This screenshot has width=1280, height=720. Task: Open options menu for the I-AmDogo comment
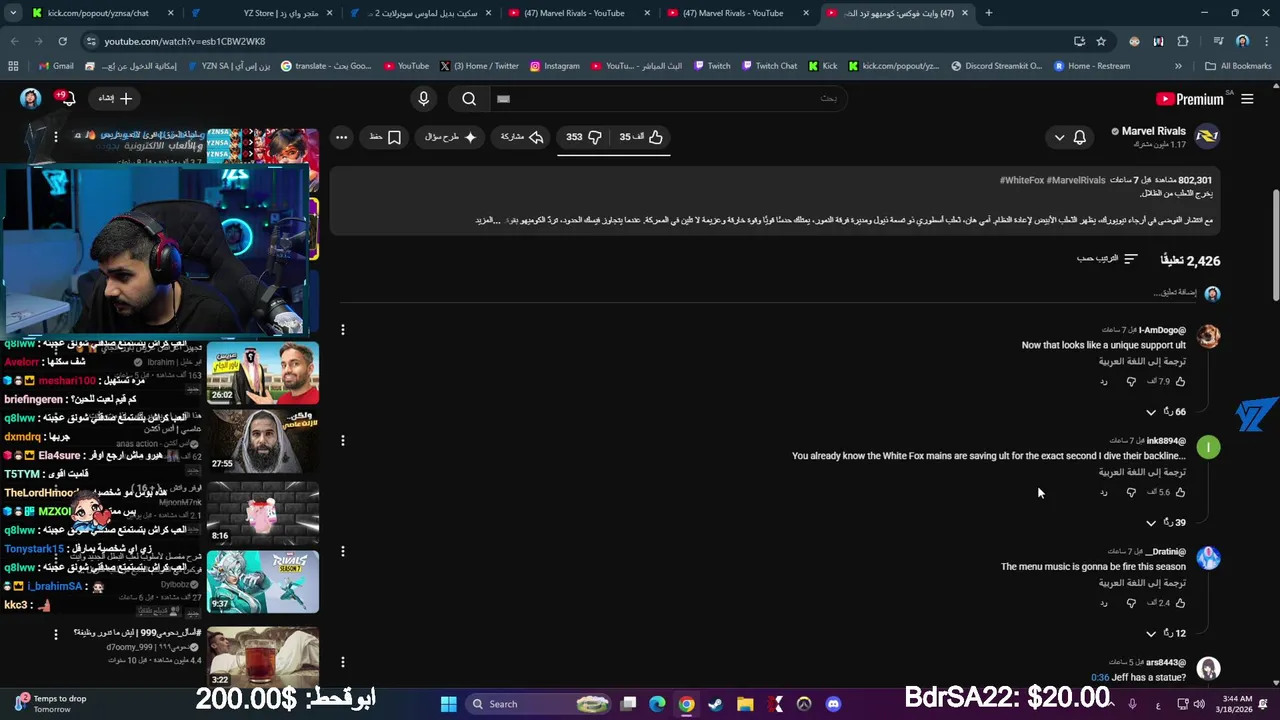pos(342,330)
